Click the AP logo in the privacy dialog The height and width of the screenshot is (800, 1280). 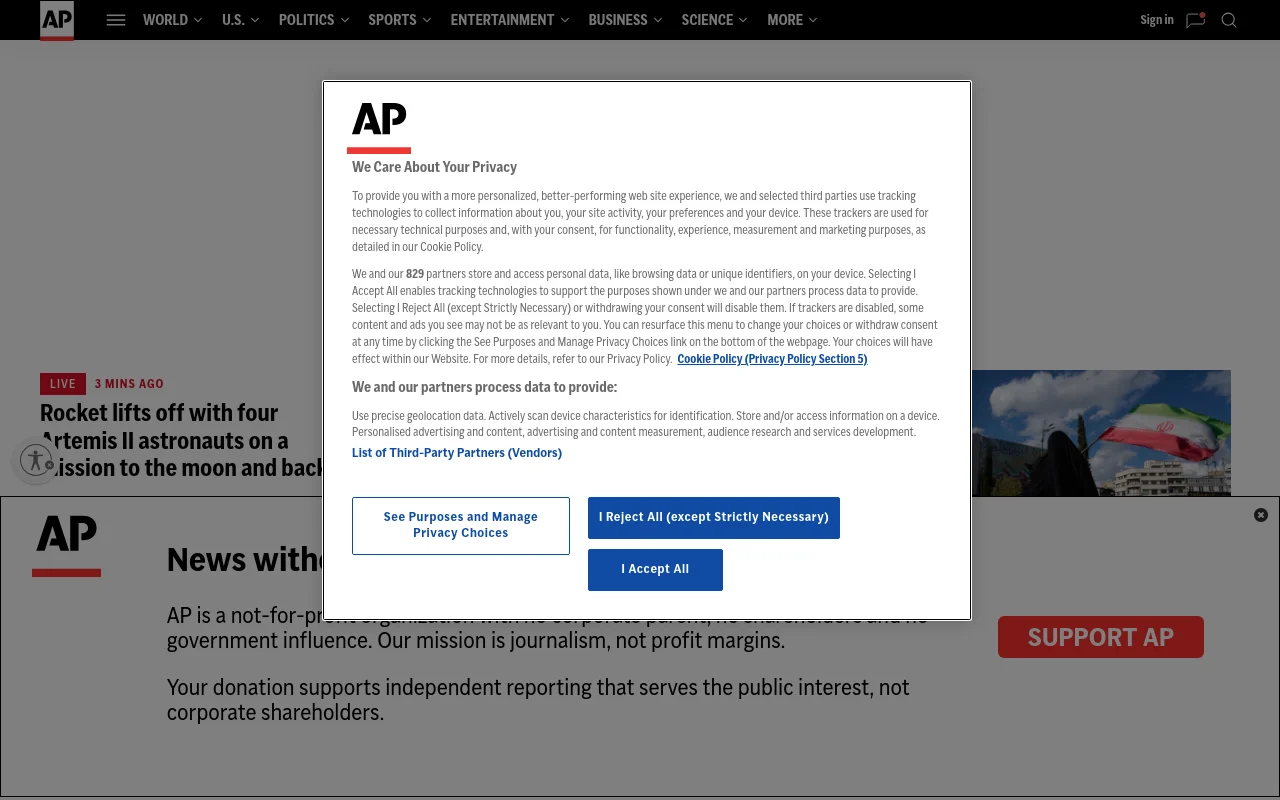[x=379, y=120]
